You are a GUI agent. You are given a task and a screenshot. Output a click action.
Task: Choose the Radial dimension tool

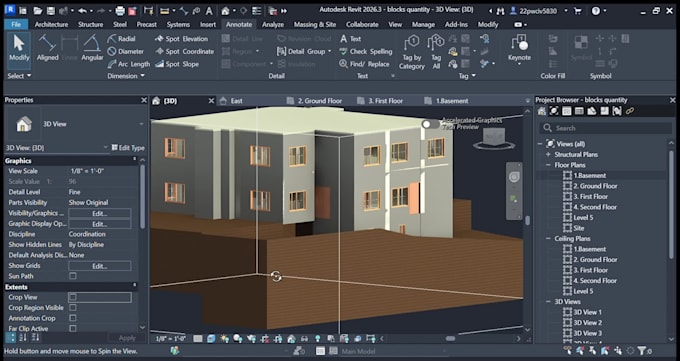point(121,39)
